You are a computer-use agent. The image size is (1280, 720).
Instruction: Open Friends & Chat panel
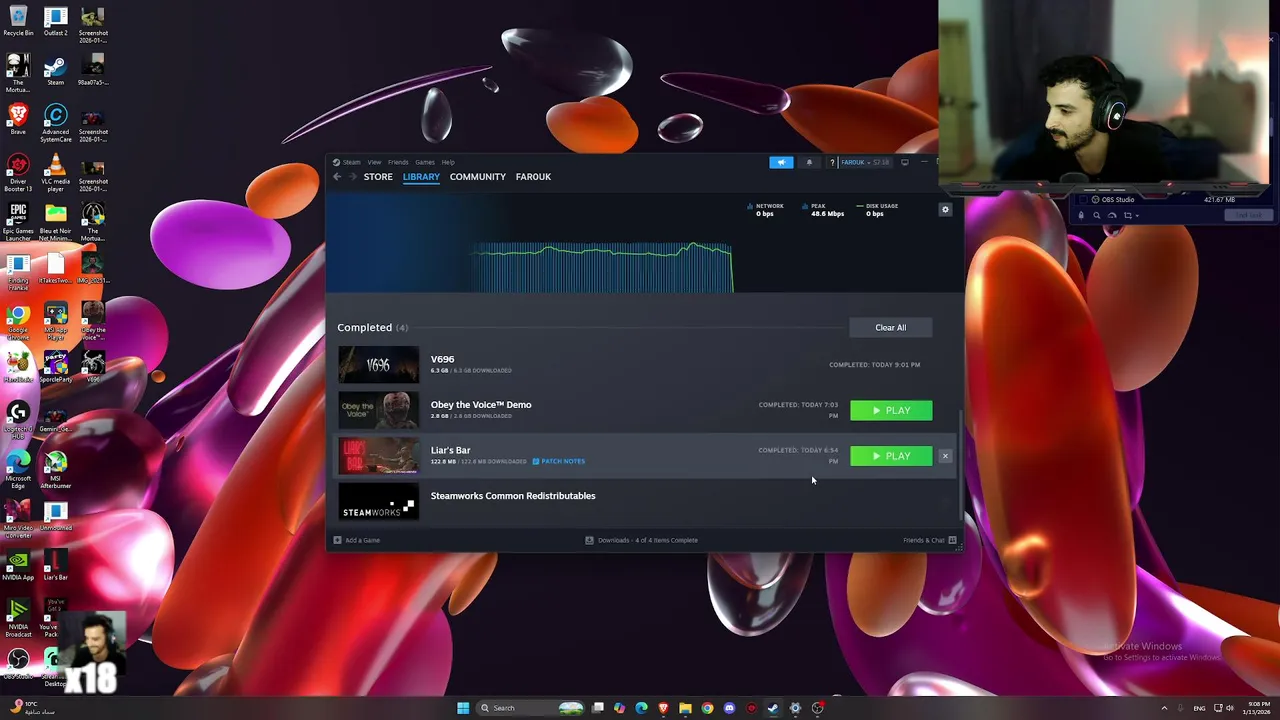tap(930, 540)
